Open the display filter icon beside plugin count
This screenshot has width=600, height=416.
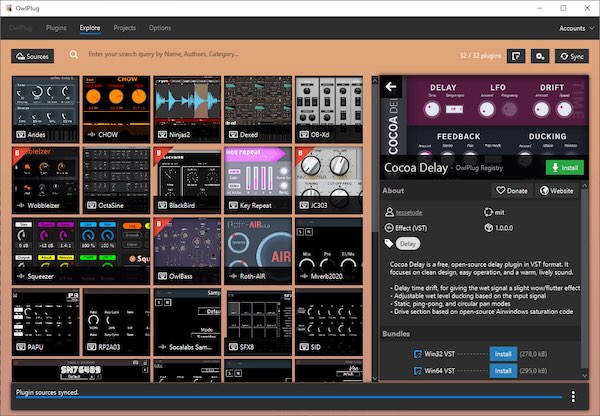click(x=517, y=56)
